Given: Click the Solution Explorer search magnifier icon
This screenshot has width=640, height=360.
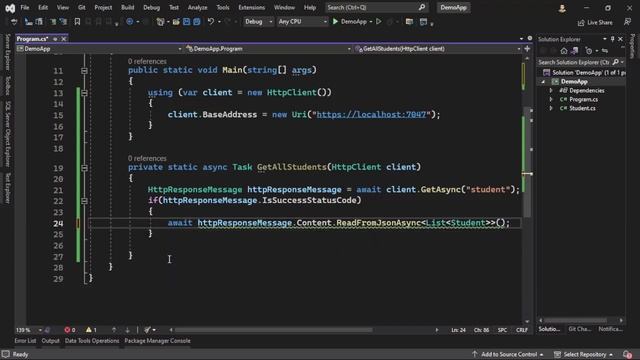Looking at the screenshot, I should [x=616, y=62].
